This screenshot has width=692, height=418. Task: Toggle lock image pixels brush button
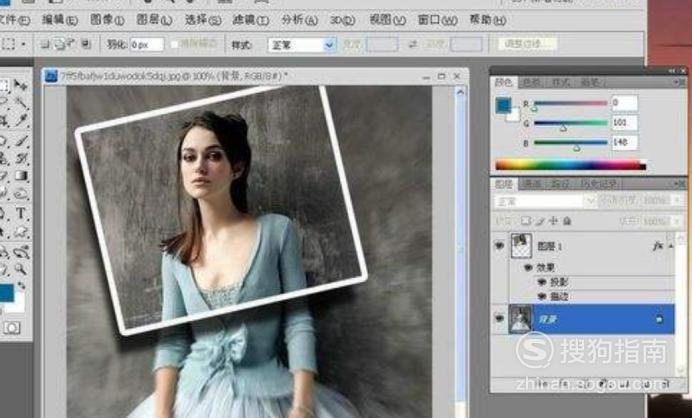click(x=540, y=221)
